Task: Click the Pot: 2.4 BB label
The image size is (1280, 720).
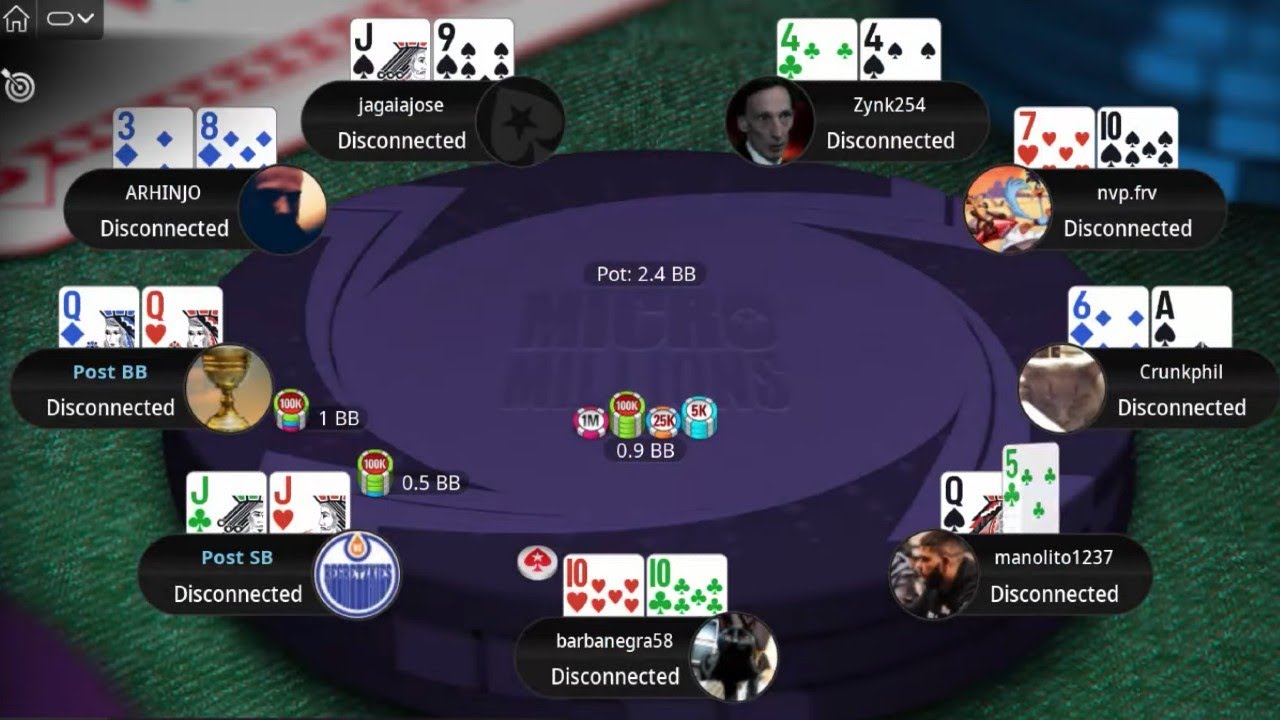Action: pos(645,273)
